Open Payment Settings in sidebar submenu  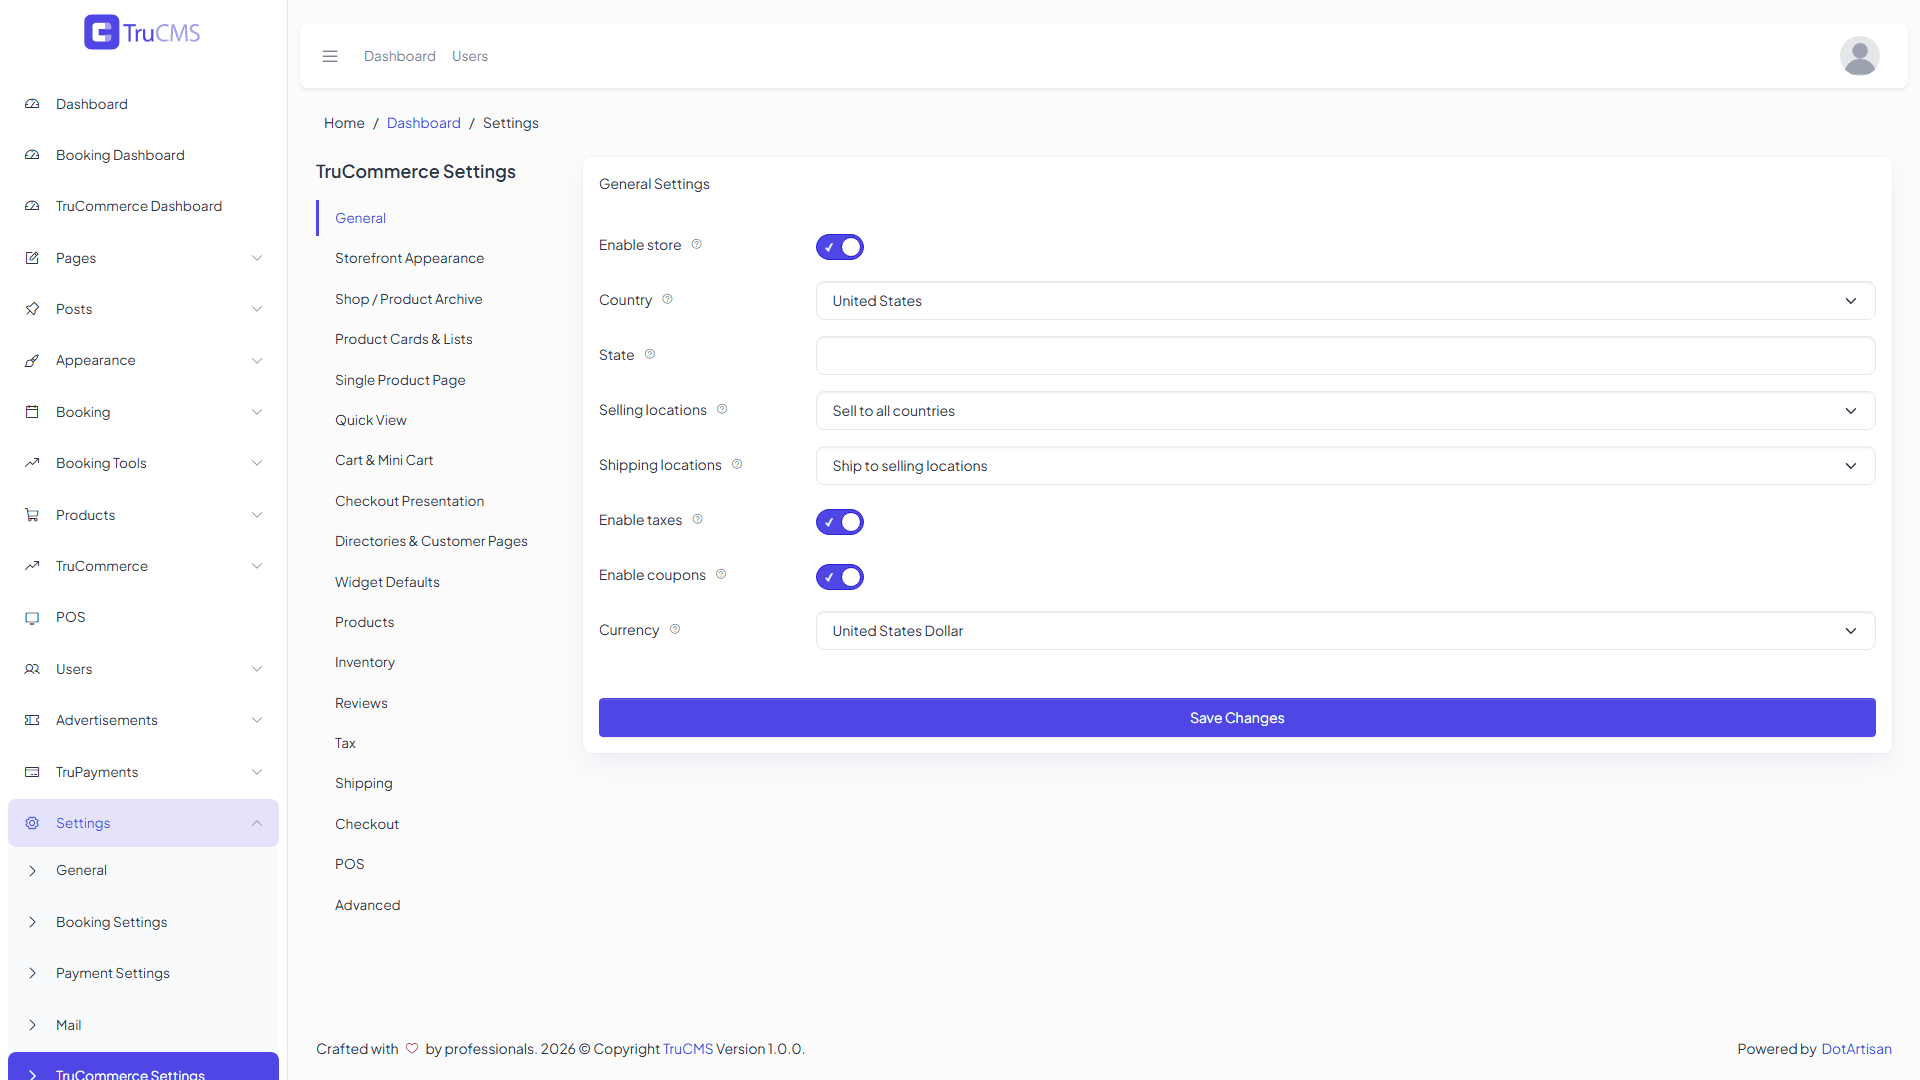click(113, 973)
